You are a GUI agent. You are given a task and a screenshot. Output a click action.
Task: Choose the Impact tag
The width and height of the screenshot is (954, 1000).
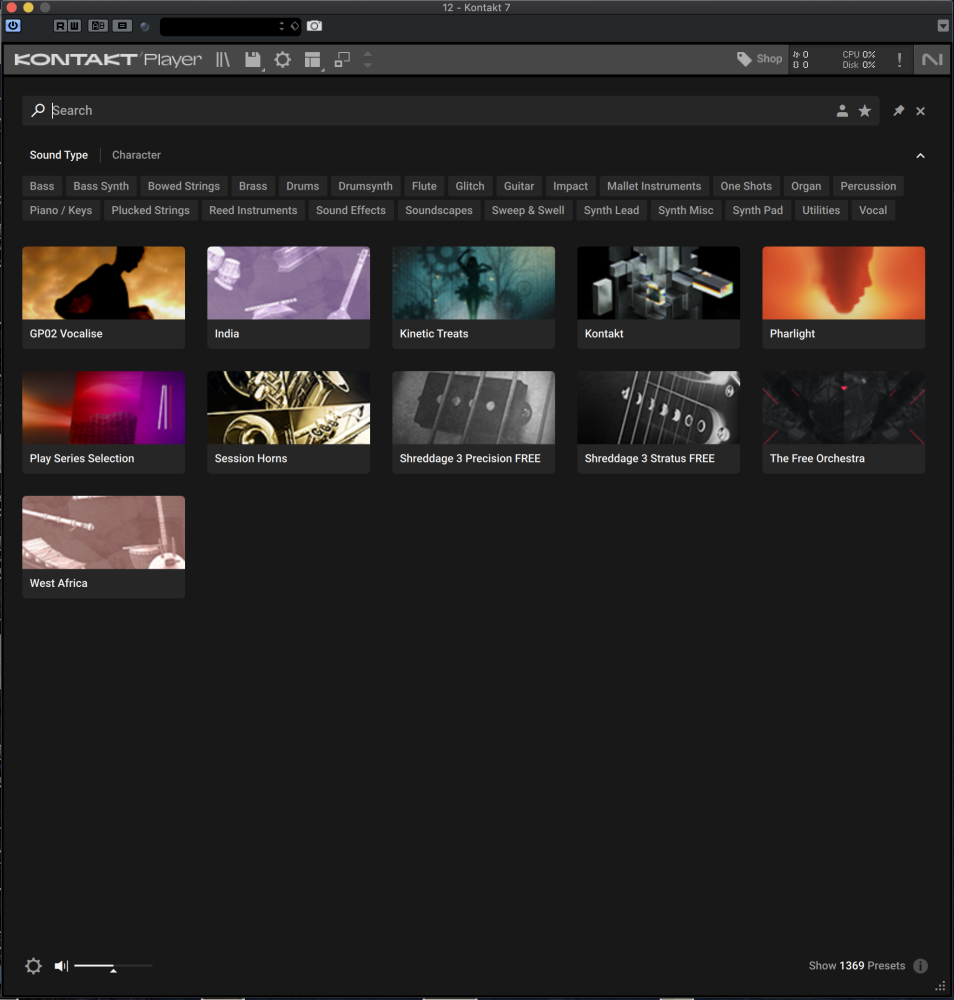[x=570, y=186]
